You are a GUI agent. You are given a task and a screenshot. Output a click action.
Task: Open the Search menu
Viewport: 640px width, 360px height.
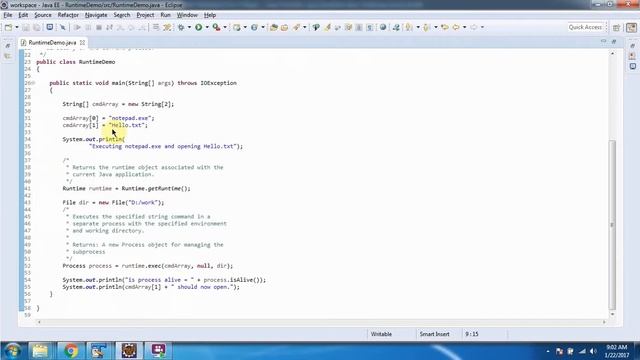[x=122, y=15]
